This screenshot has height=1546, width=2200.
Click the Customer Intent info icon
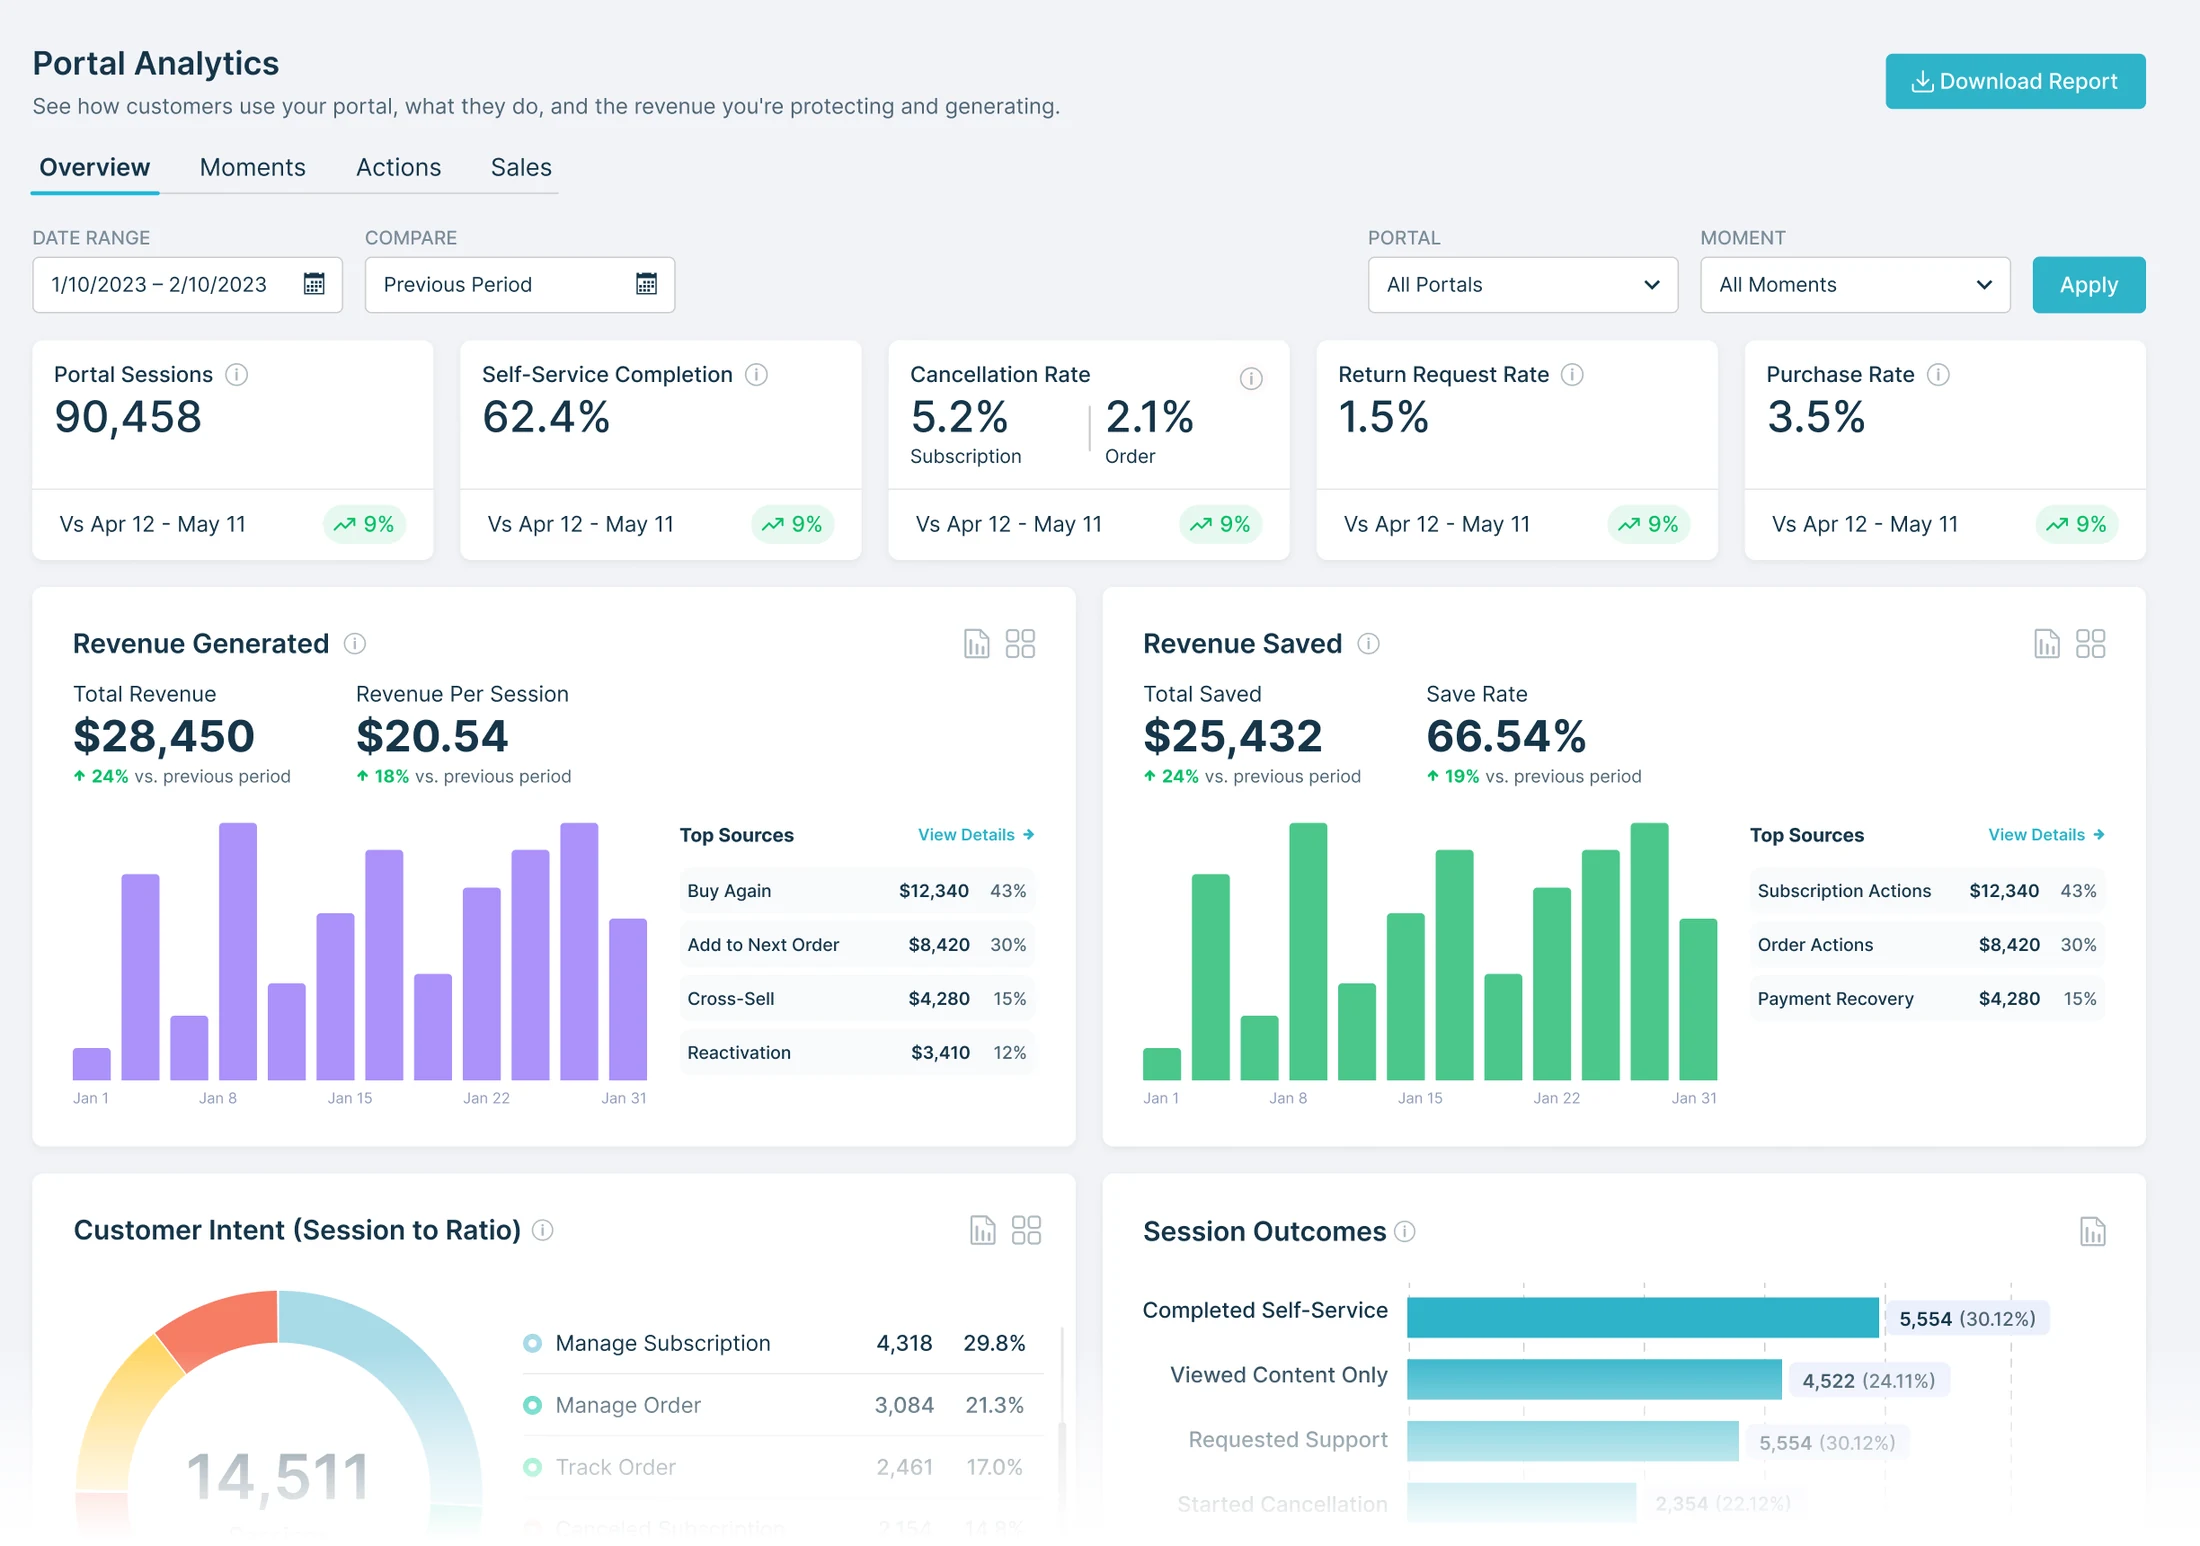point(543,1230)
